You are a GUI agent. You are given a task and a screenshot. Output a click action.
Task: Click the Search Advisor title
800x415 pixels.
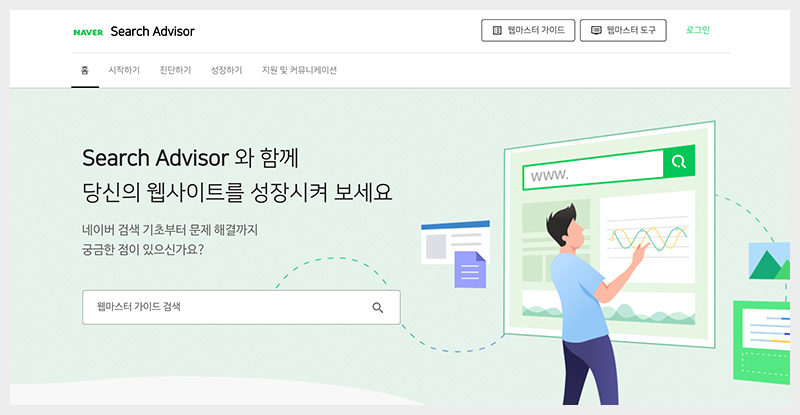coord(153,32)
